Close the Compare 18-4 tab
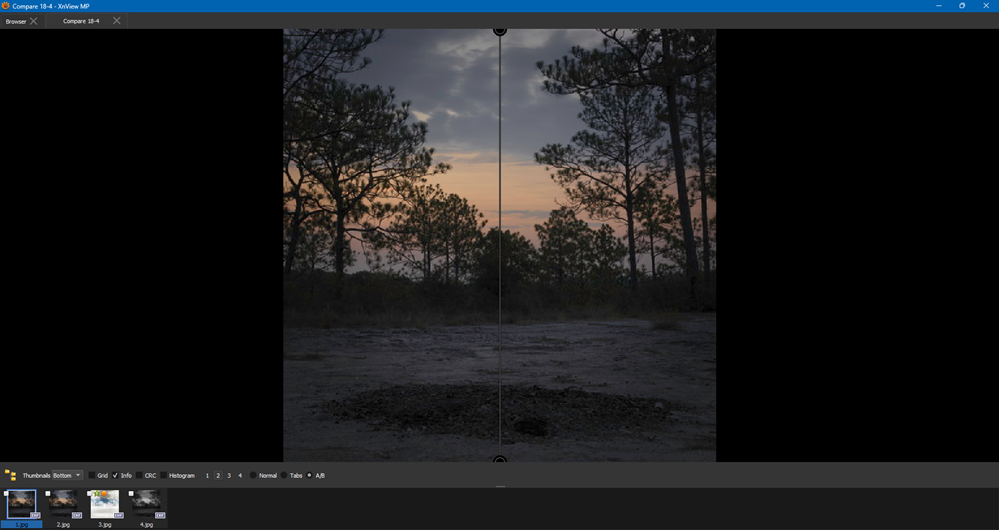 point(117,21)
